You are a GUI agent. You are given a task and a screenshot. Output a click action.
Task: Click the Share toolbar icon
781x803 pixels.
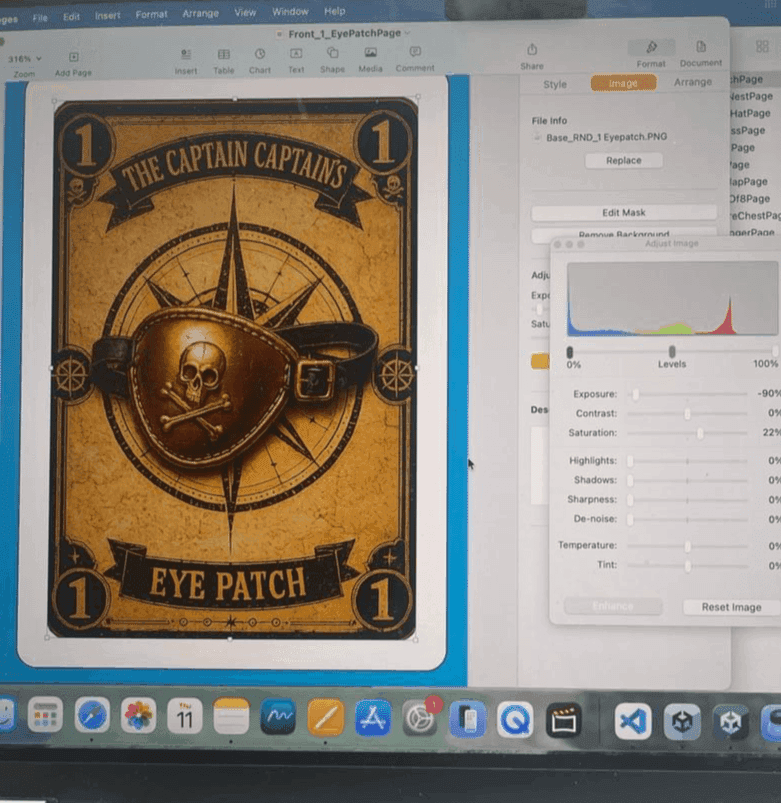click(532, 50)
